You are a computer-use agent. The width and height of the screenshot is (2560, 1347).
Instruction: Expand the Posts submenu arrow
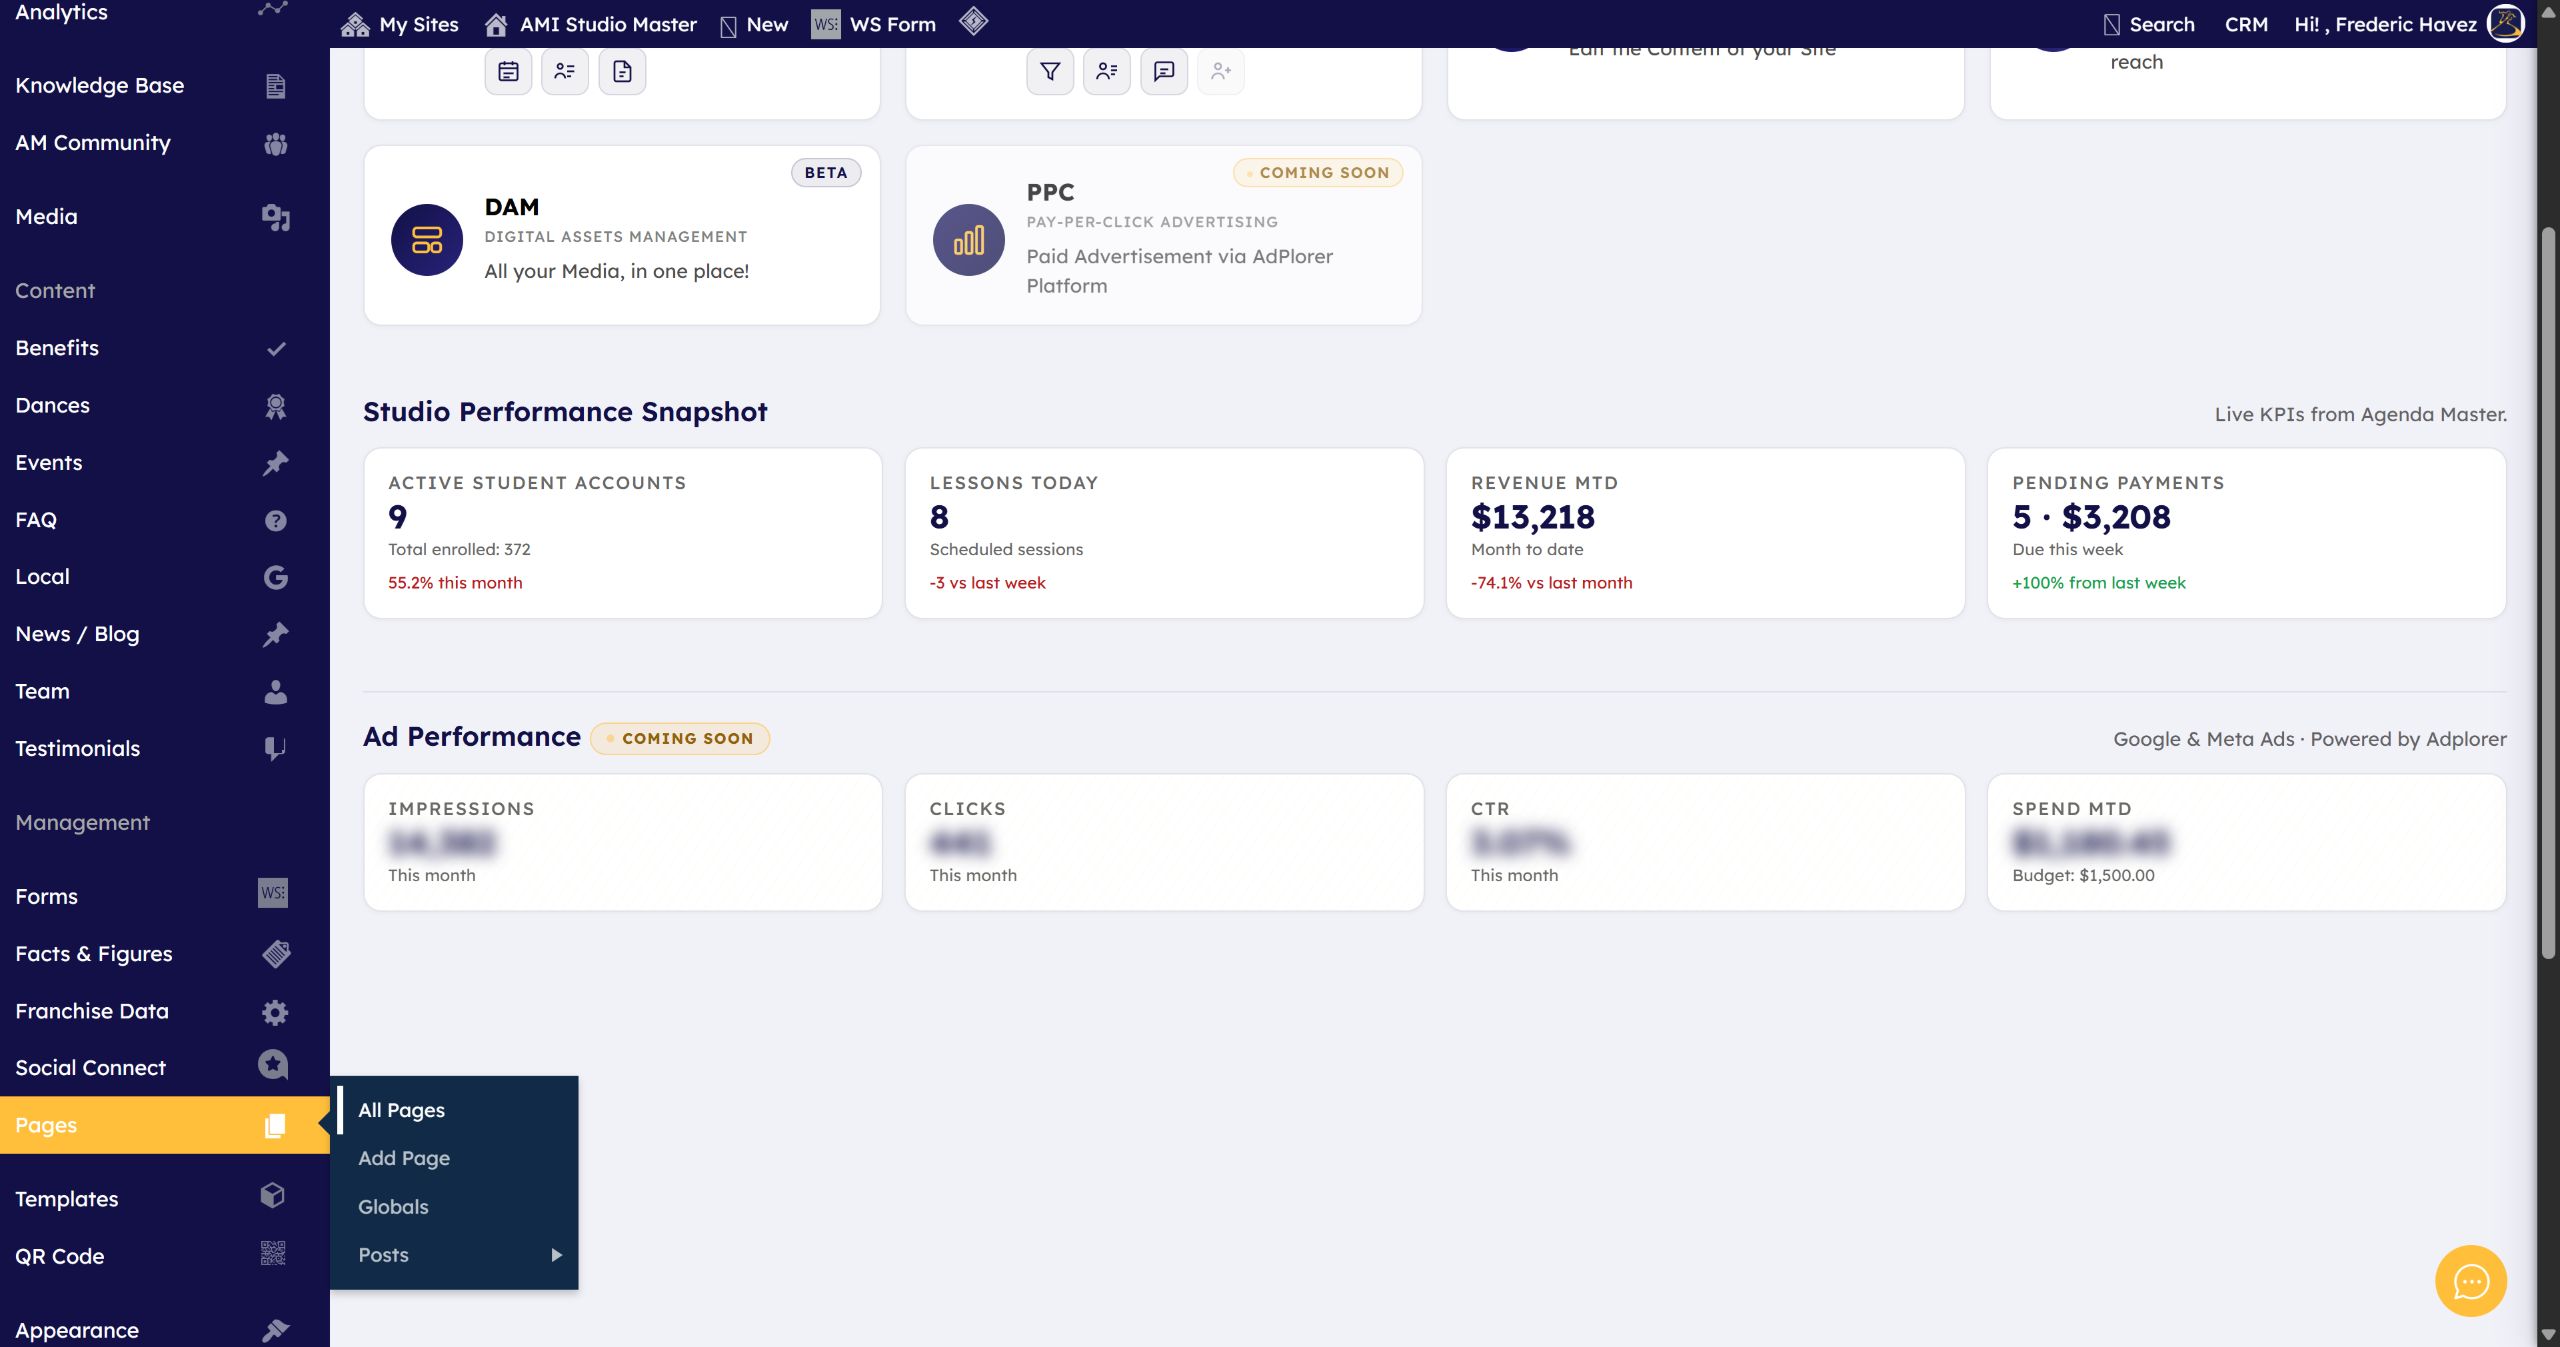point(557,1254)
